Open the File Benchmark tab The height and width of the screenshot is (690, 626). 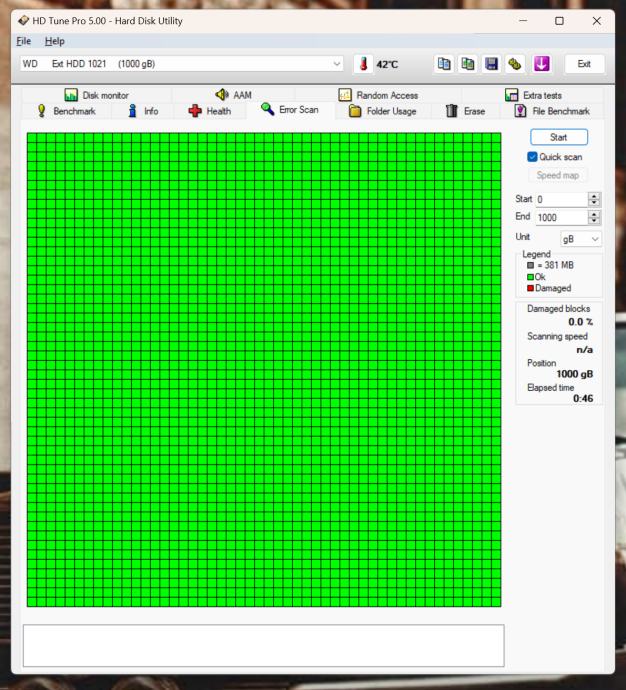point(552,111)
